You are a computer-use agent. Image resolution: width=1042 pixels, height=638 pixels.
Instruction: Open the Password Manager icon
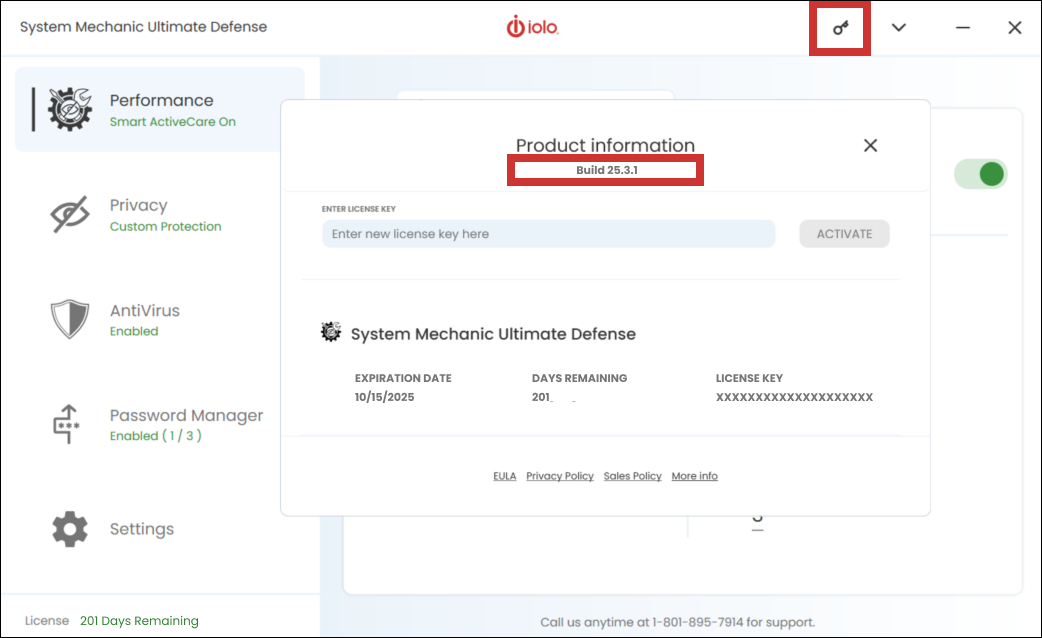pyautogui.click(x=66, y=424)
